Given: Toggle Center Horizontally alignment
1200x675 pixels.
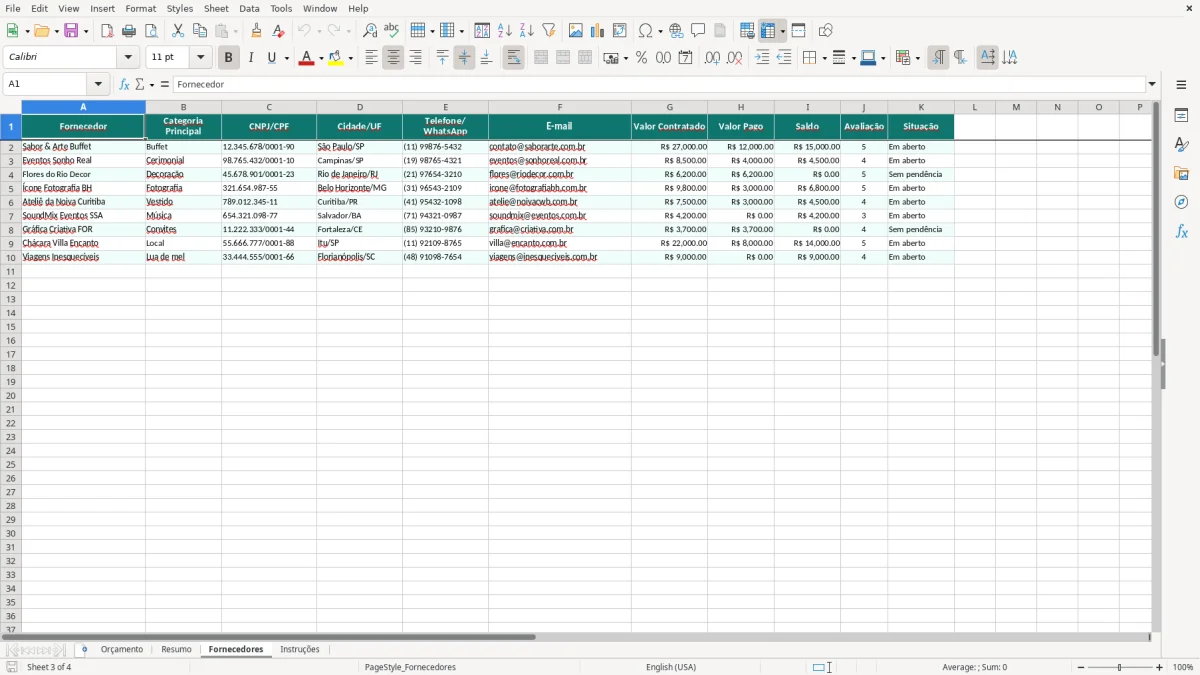Looking at the screenshot, I should (393, 58).
